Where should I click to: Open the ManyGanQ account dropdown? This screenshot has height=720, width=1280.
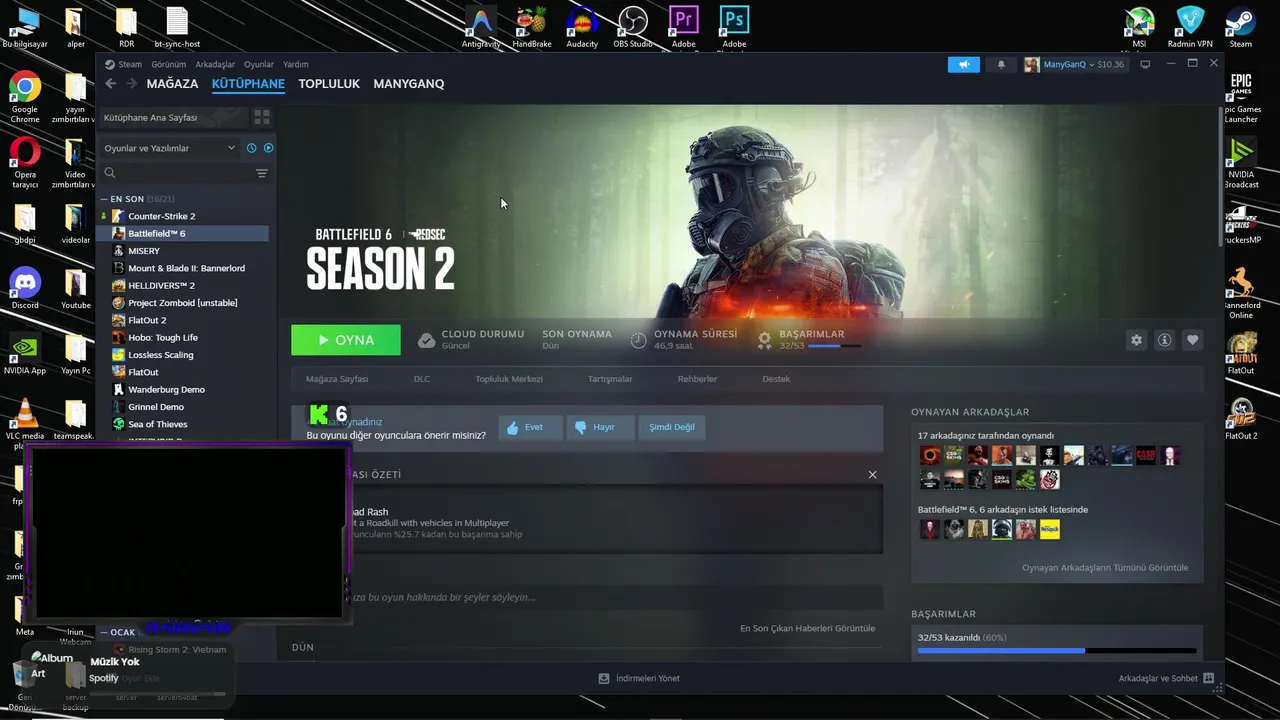[x=1074, y=64]
